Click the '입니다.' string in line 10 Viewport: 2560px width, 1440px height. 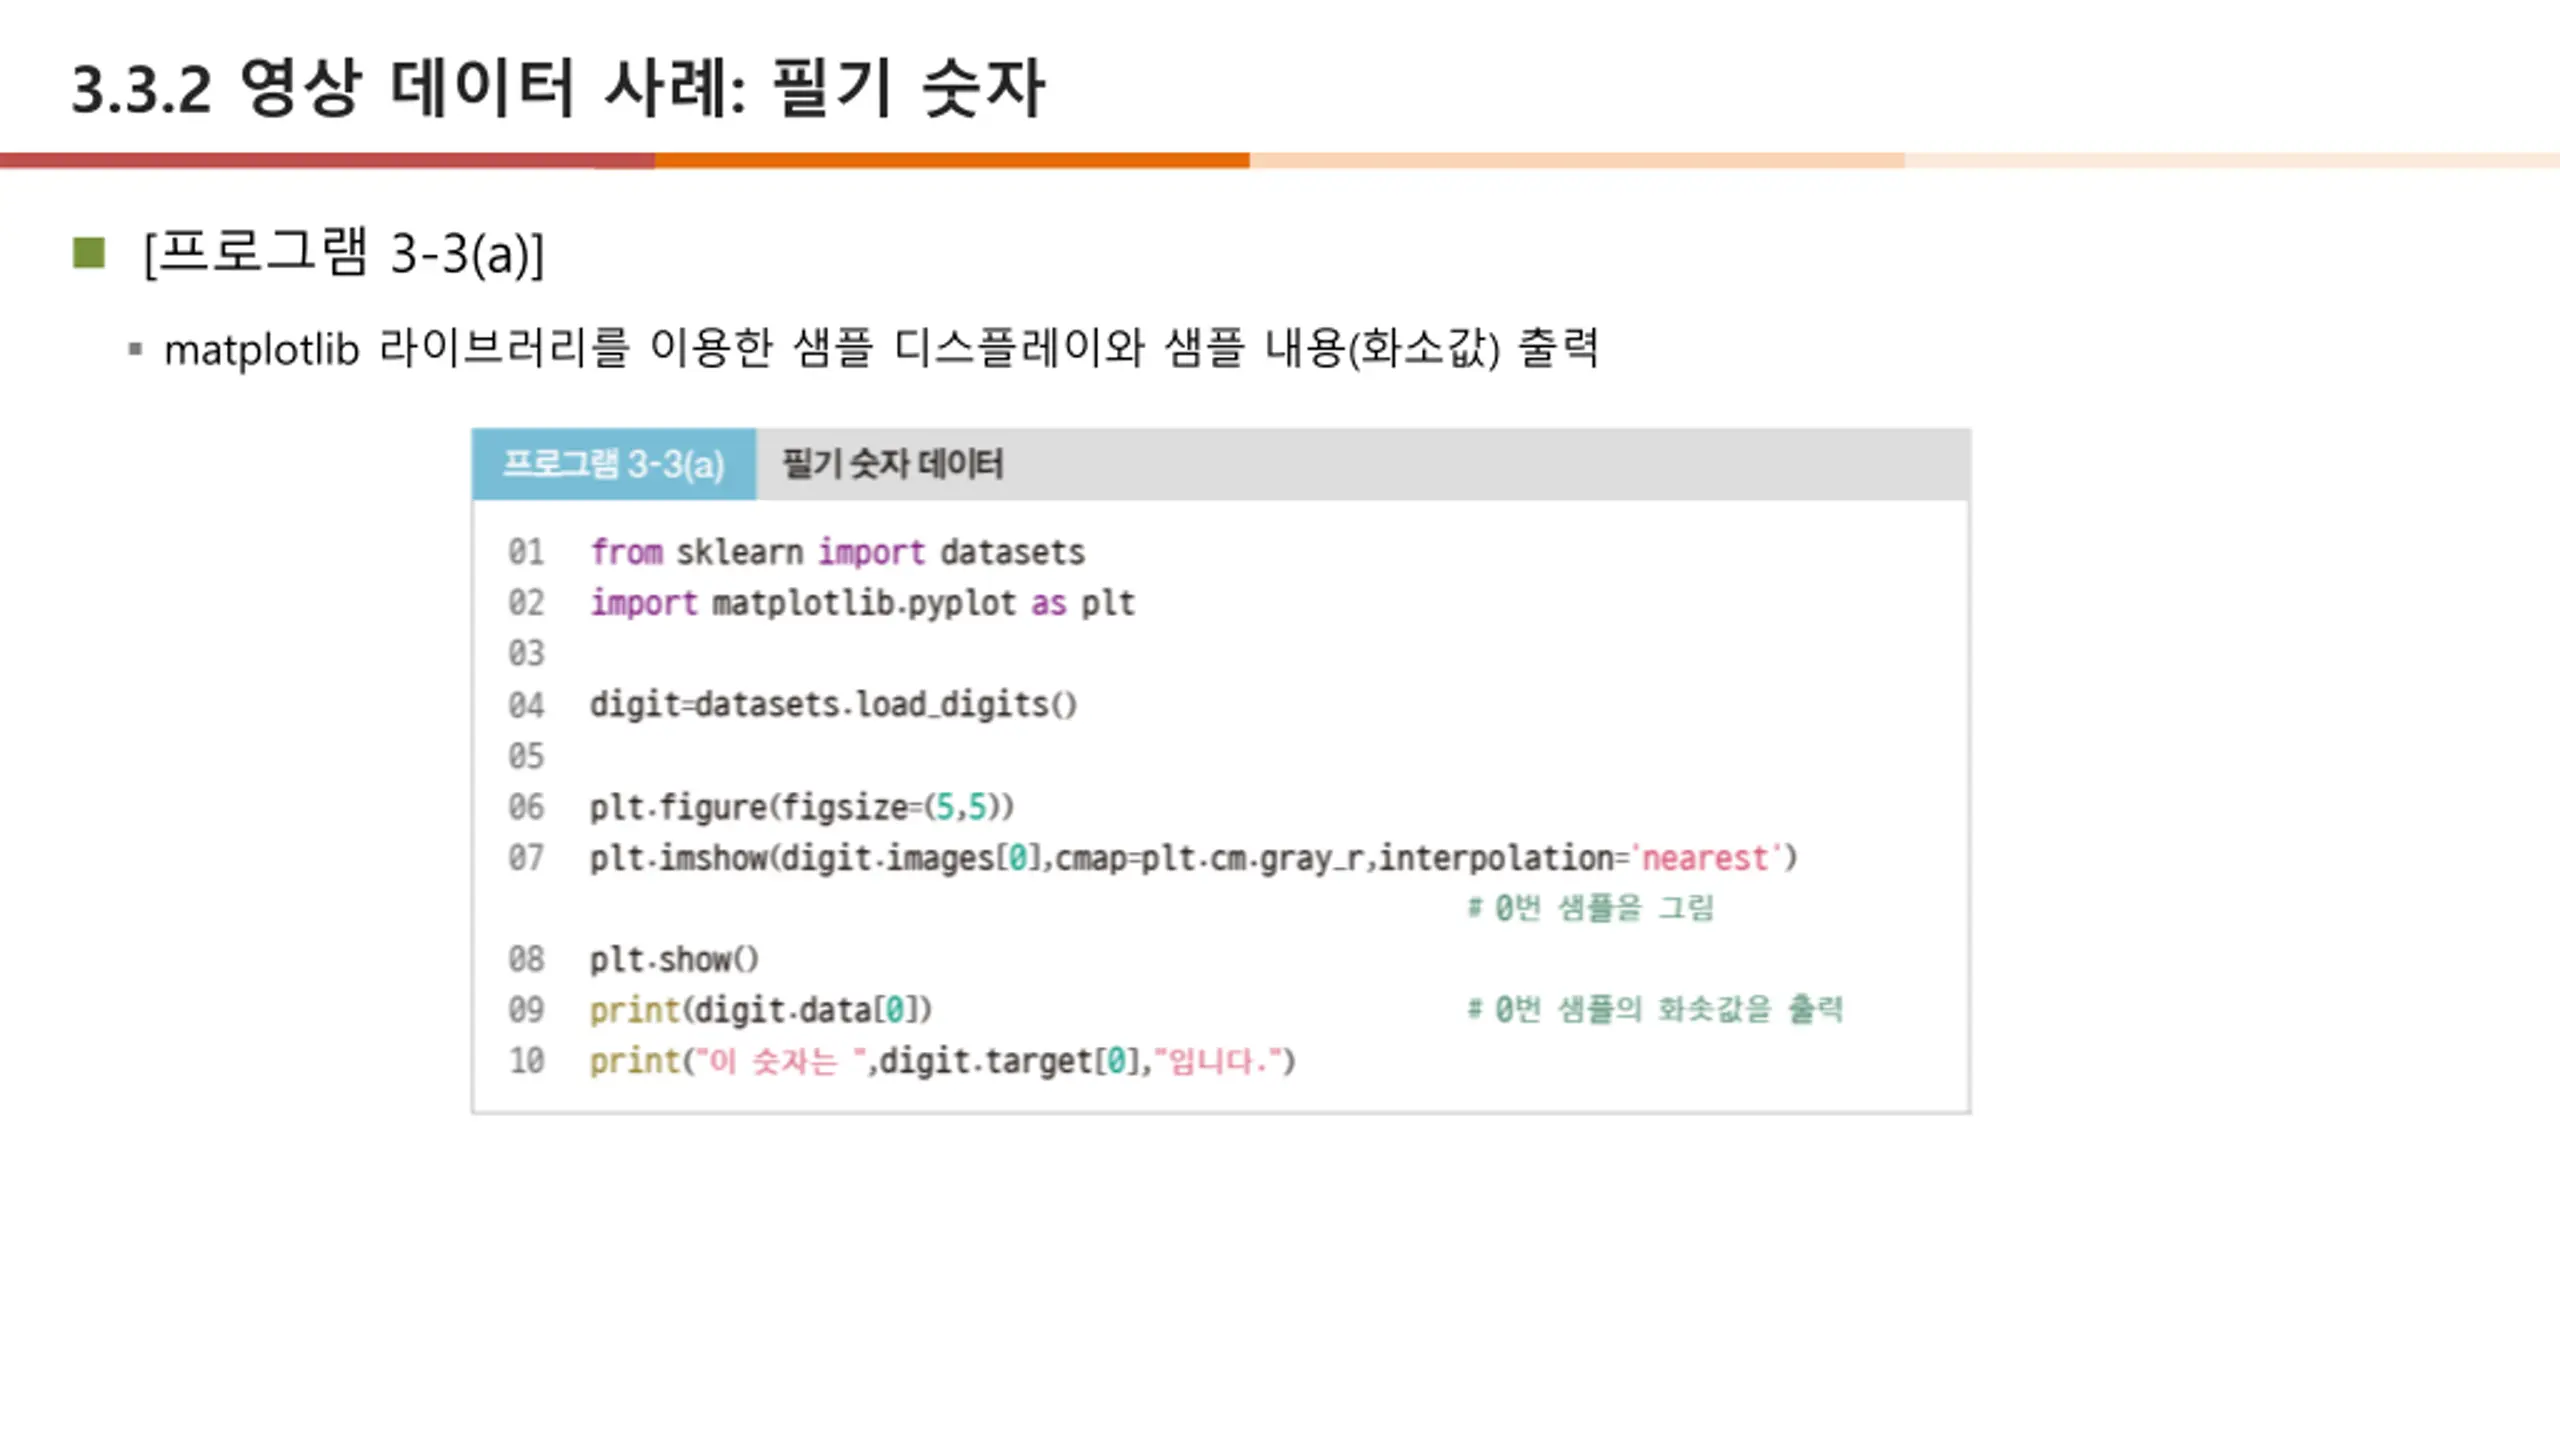pos(1217,1061)
